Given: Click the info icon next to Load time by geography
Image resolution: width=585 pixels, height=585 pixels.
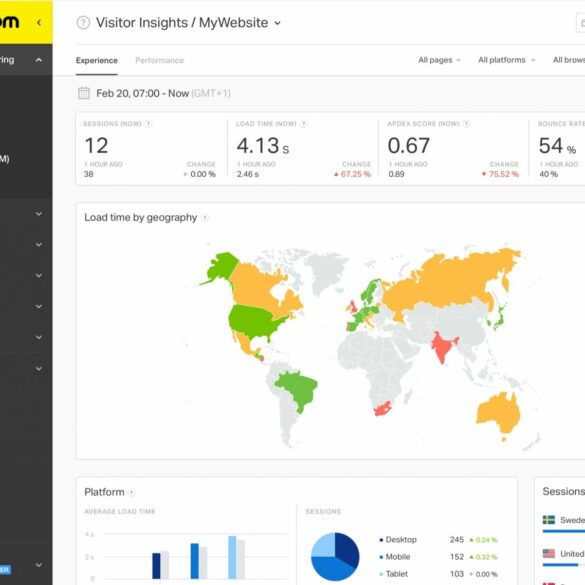Looking at the screenshot, I should click(x=205, y=218).
